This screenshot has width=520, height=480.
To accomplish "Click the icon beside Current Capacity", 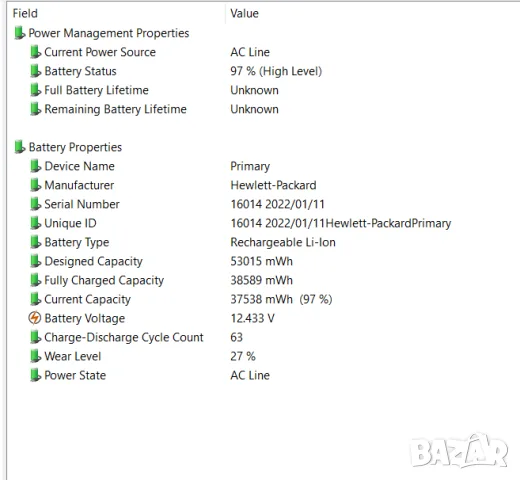I will pos(35,299).
